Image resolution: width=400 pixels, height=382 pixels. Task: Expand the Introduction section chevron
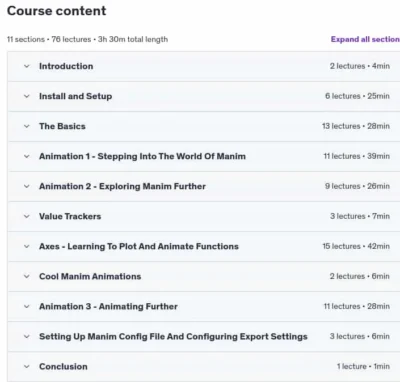coord(27,66)
